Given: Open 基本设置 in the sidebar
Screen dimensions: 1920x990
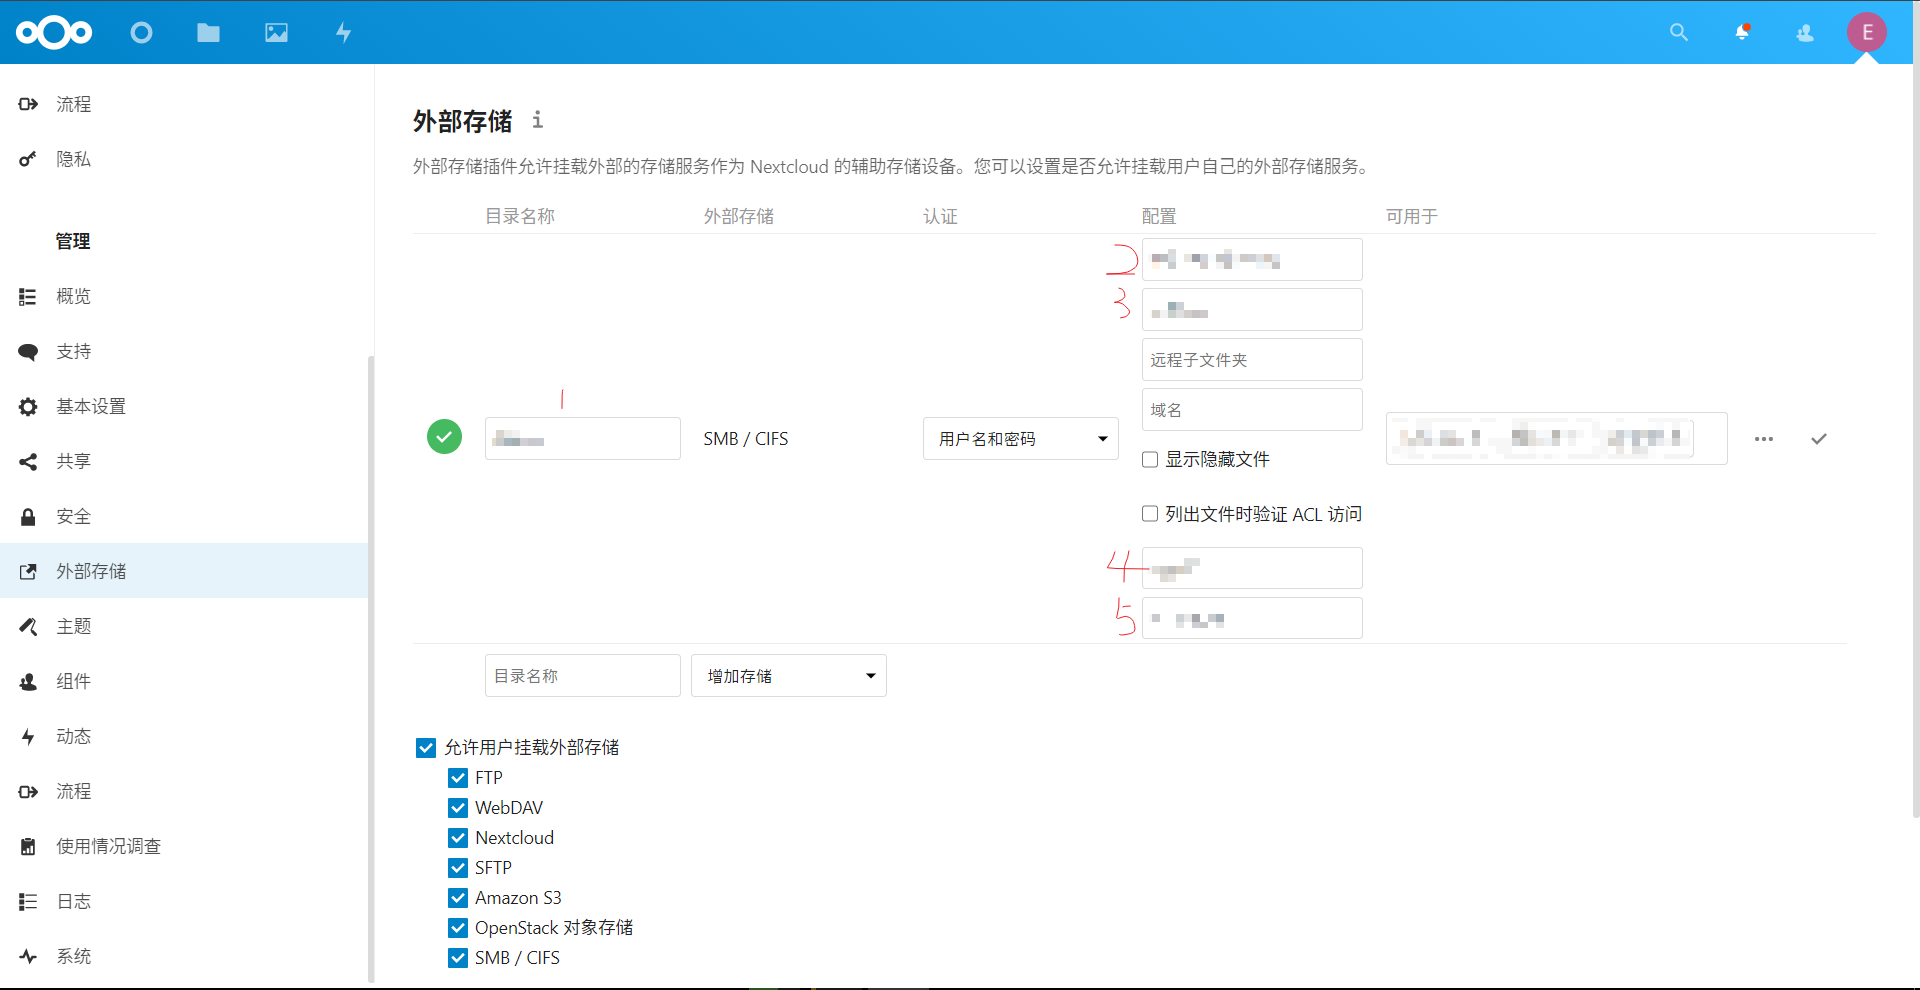Looking at the screenshot, I should 184,407.
